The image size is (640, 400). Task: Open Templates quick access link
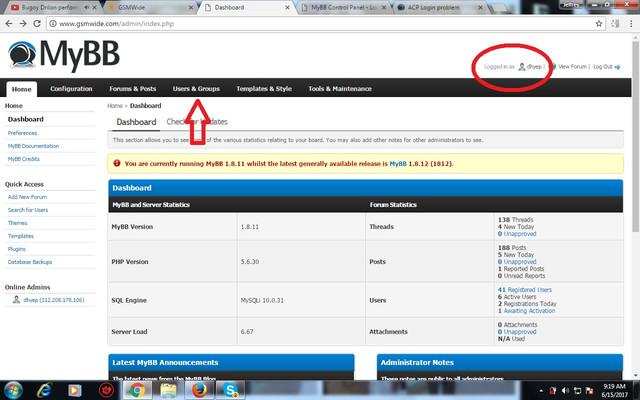(21, 236)
